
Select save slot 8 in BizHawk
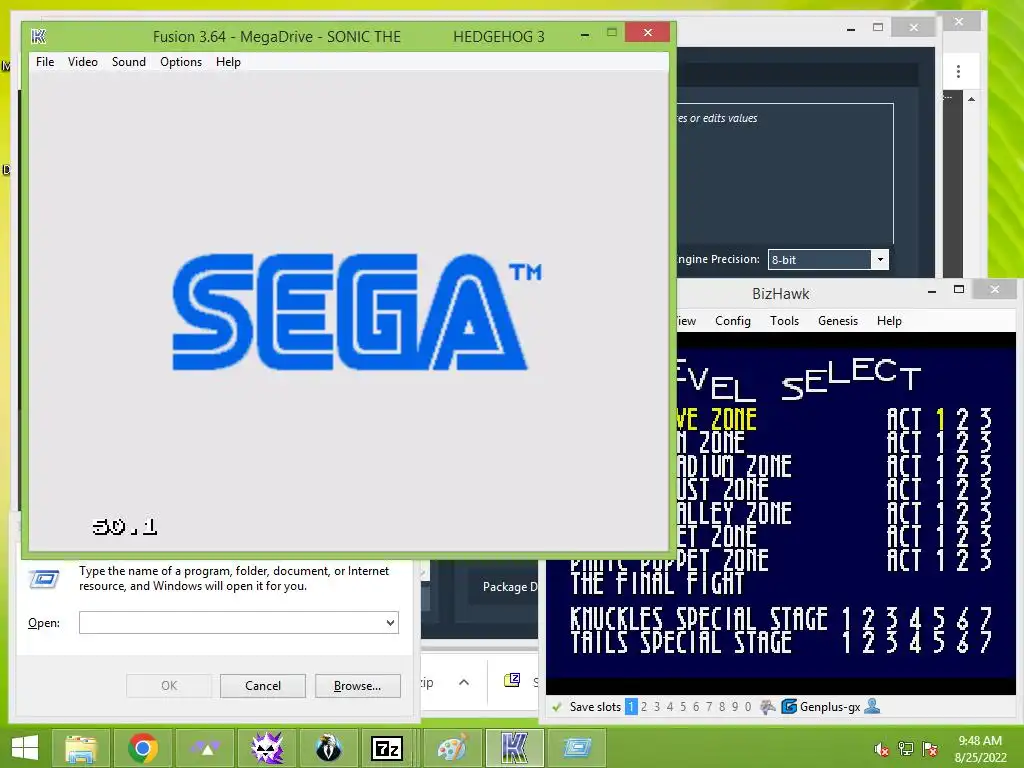click(722, 707)
